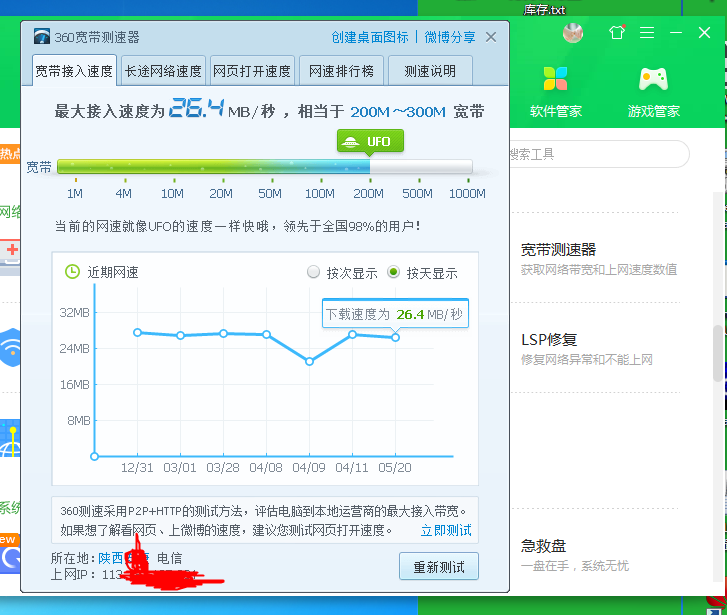Click the 库存.txt desktop file label
Screen dimensions: 727x615
(x=544, y=9)
